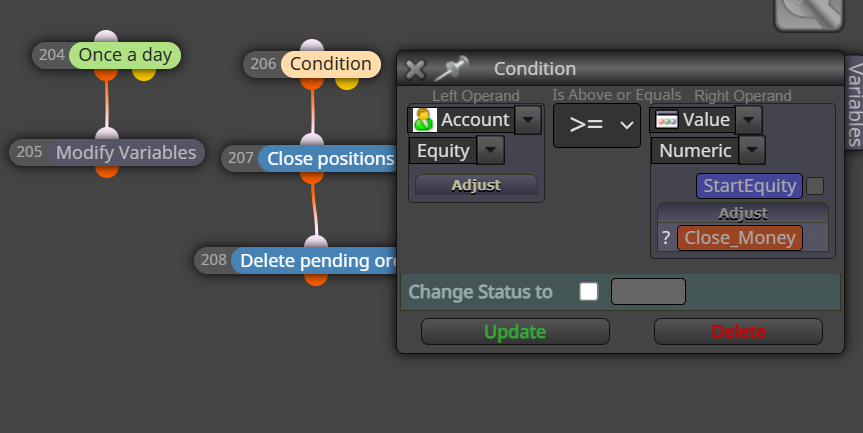Click the question mark next to Close_Money
This screenshot has height=433, width=863.
pyautogui.click(x=666, y=238)
